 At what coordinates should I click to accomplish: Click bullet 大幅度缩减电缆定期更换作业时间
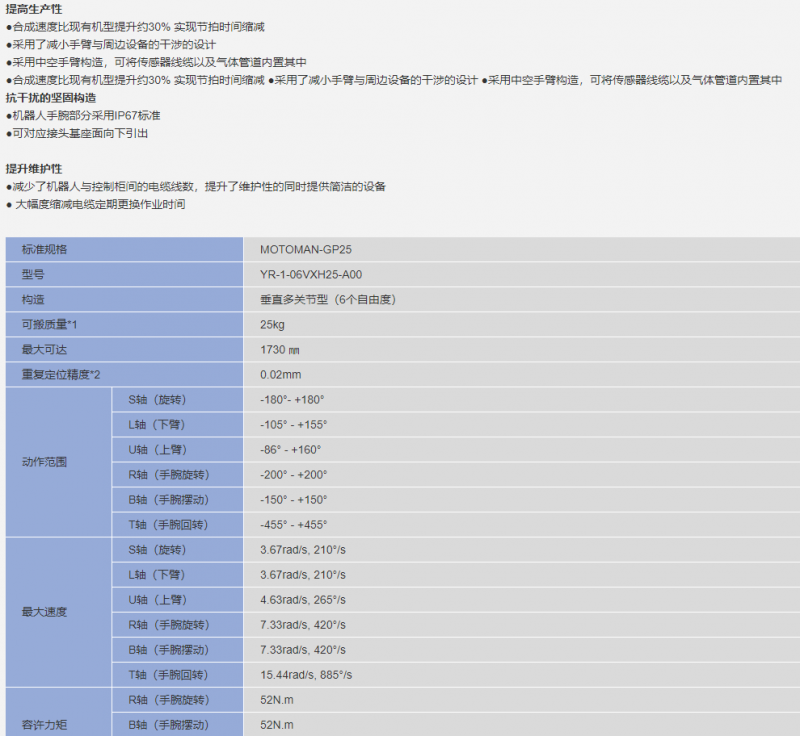[95, 205]
